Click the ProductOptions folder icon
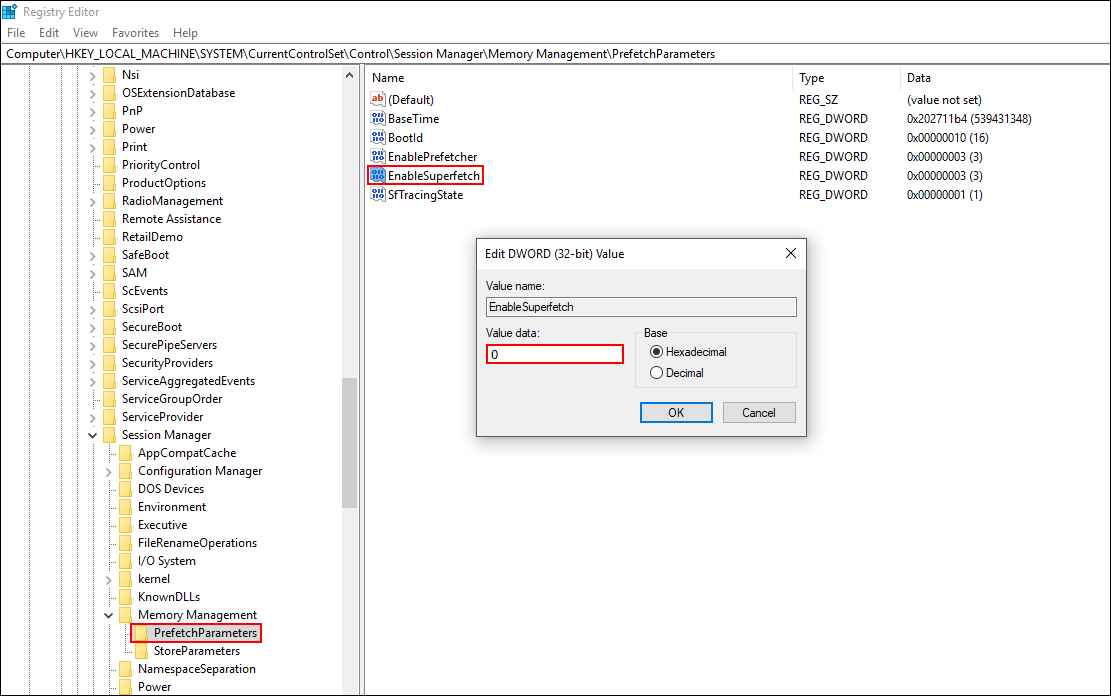Viewport: 1111px width, 696px height. click(x=110, y=183)
